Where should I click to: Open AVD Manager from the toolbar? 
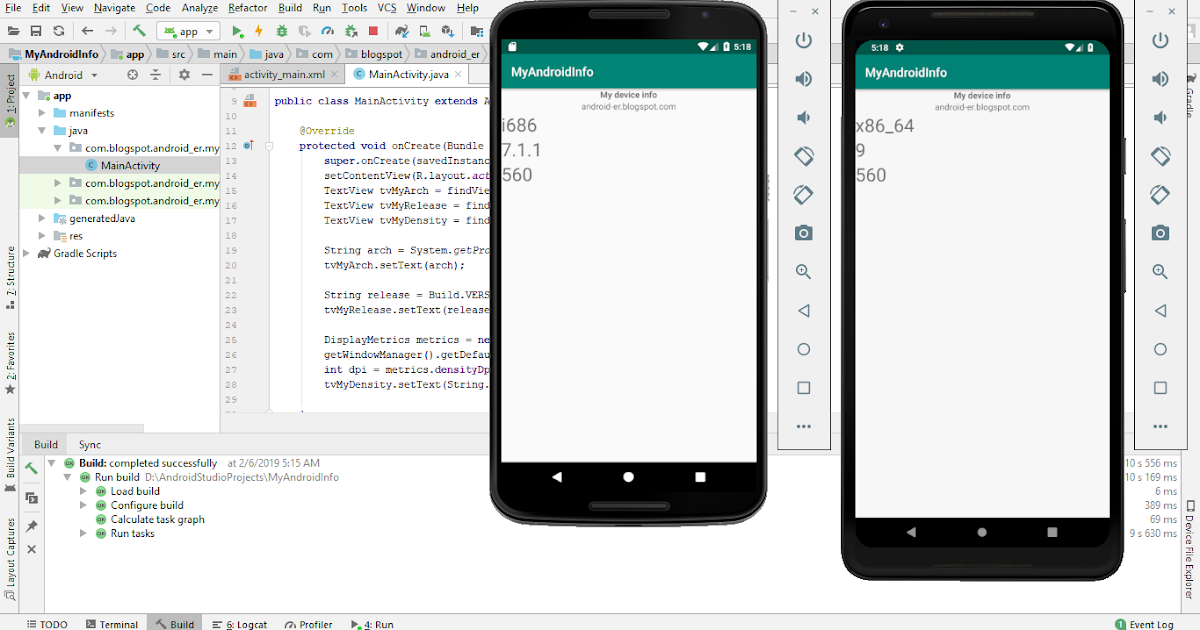(423, 31)
